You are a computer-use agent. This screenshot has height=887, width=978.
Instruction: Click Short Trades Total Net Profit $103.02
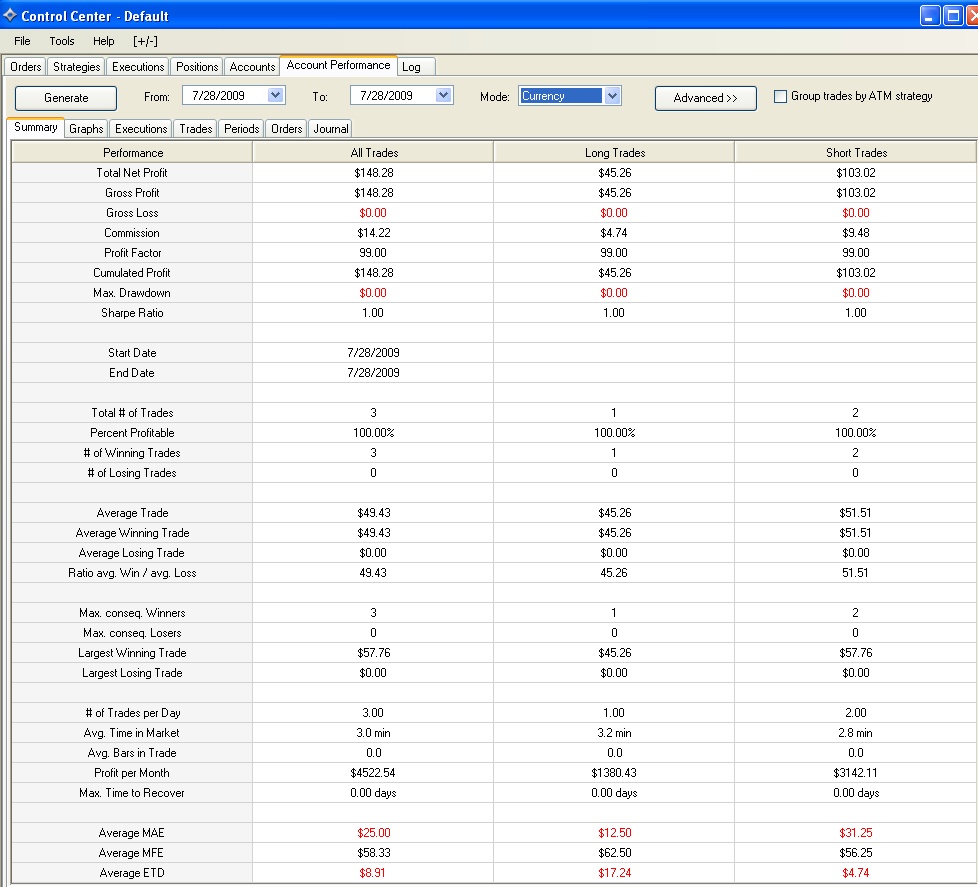[856, 173]
